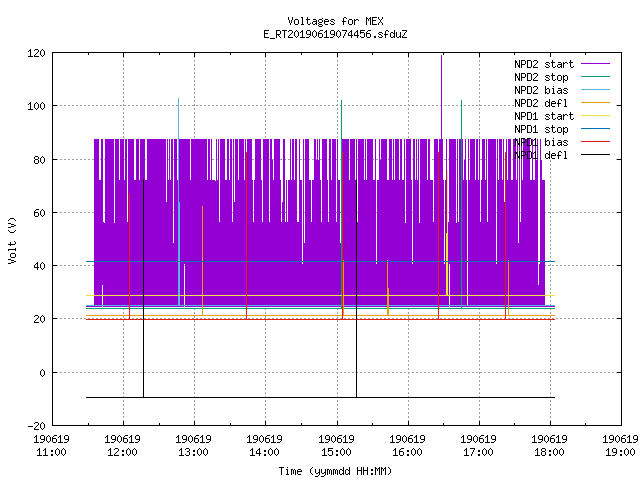
Task: Click the dark blue NPD1 stop legend line
Action: [x=596, y=129]
